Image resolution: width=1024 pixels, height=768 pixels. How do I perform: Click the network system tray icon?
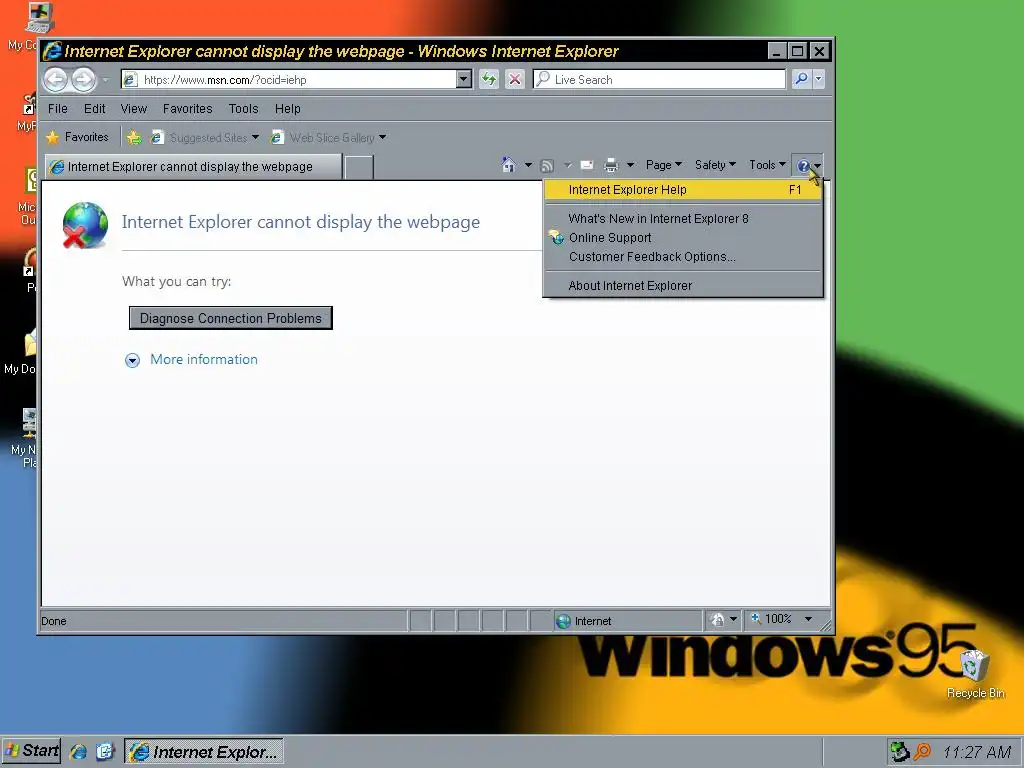pos(901,752)
